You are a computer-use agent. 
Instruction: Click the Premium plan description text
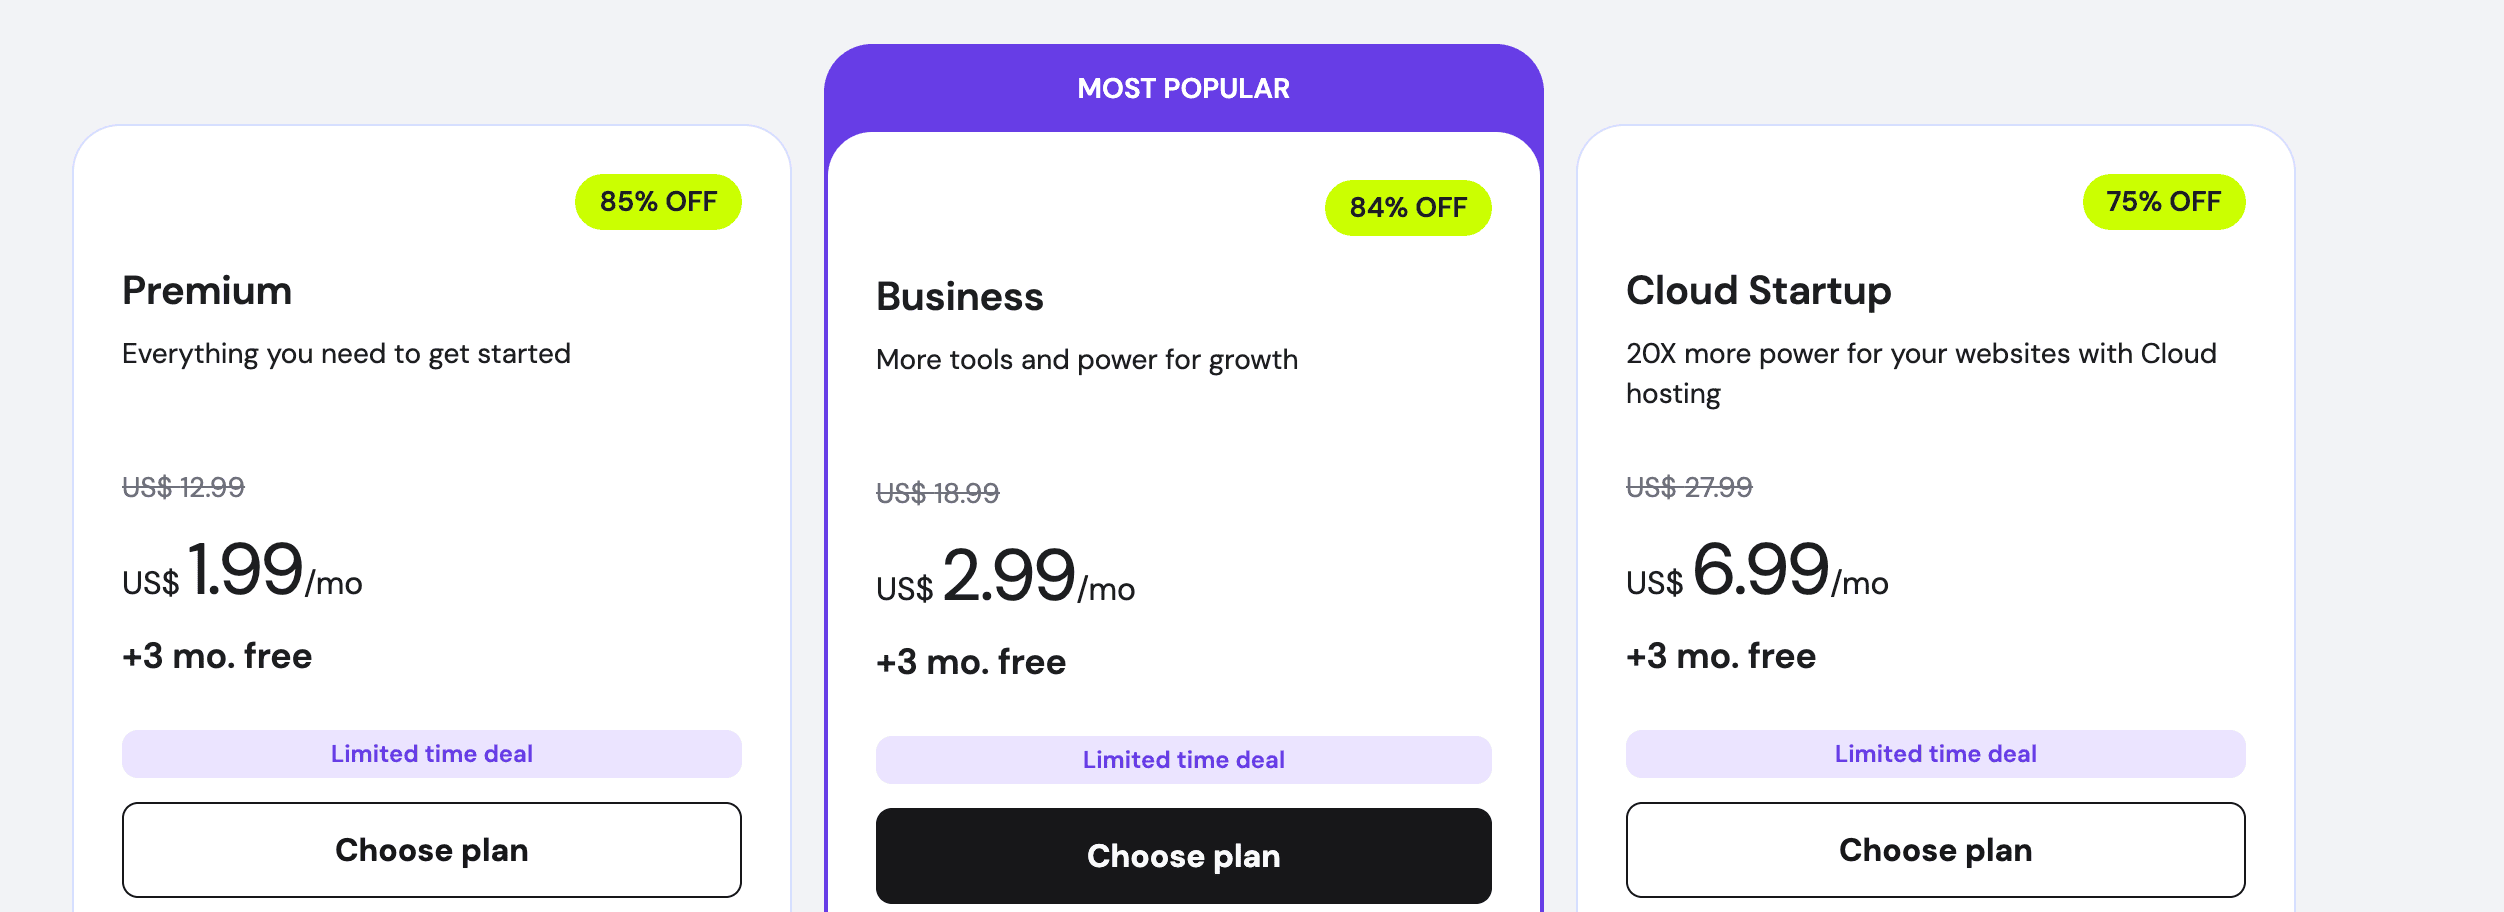(347, 353)
